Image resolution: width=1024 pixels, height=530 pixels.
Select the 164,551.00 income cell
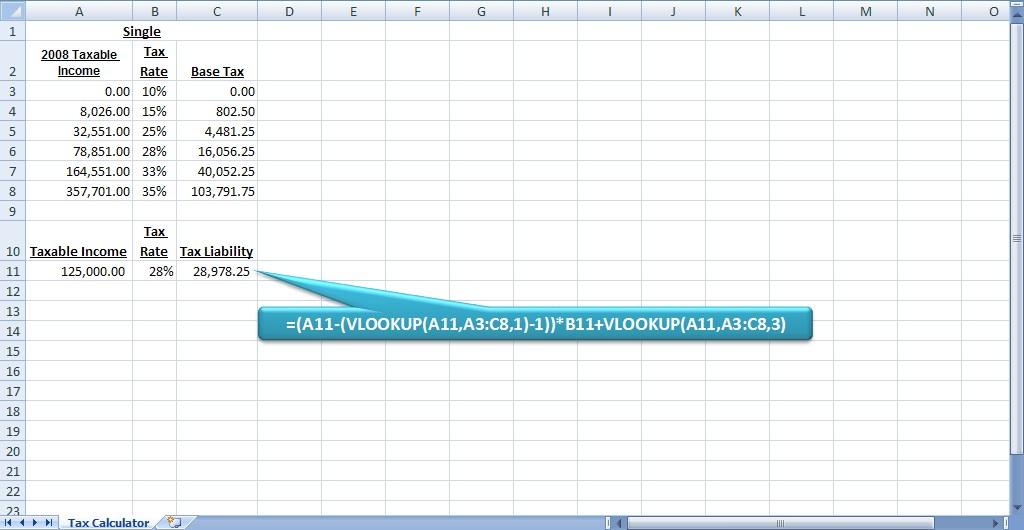click(x=79, y=171)
